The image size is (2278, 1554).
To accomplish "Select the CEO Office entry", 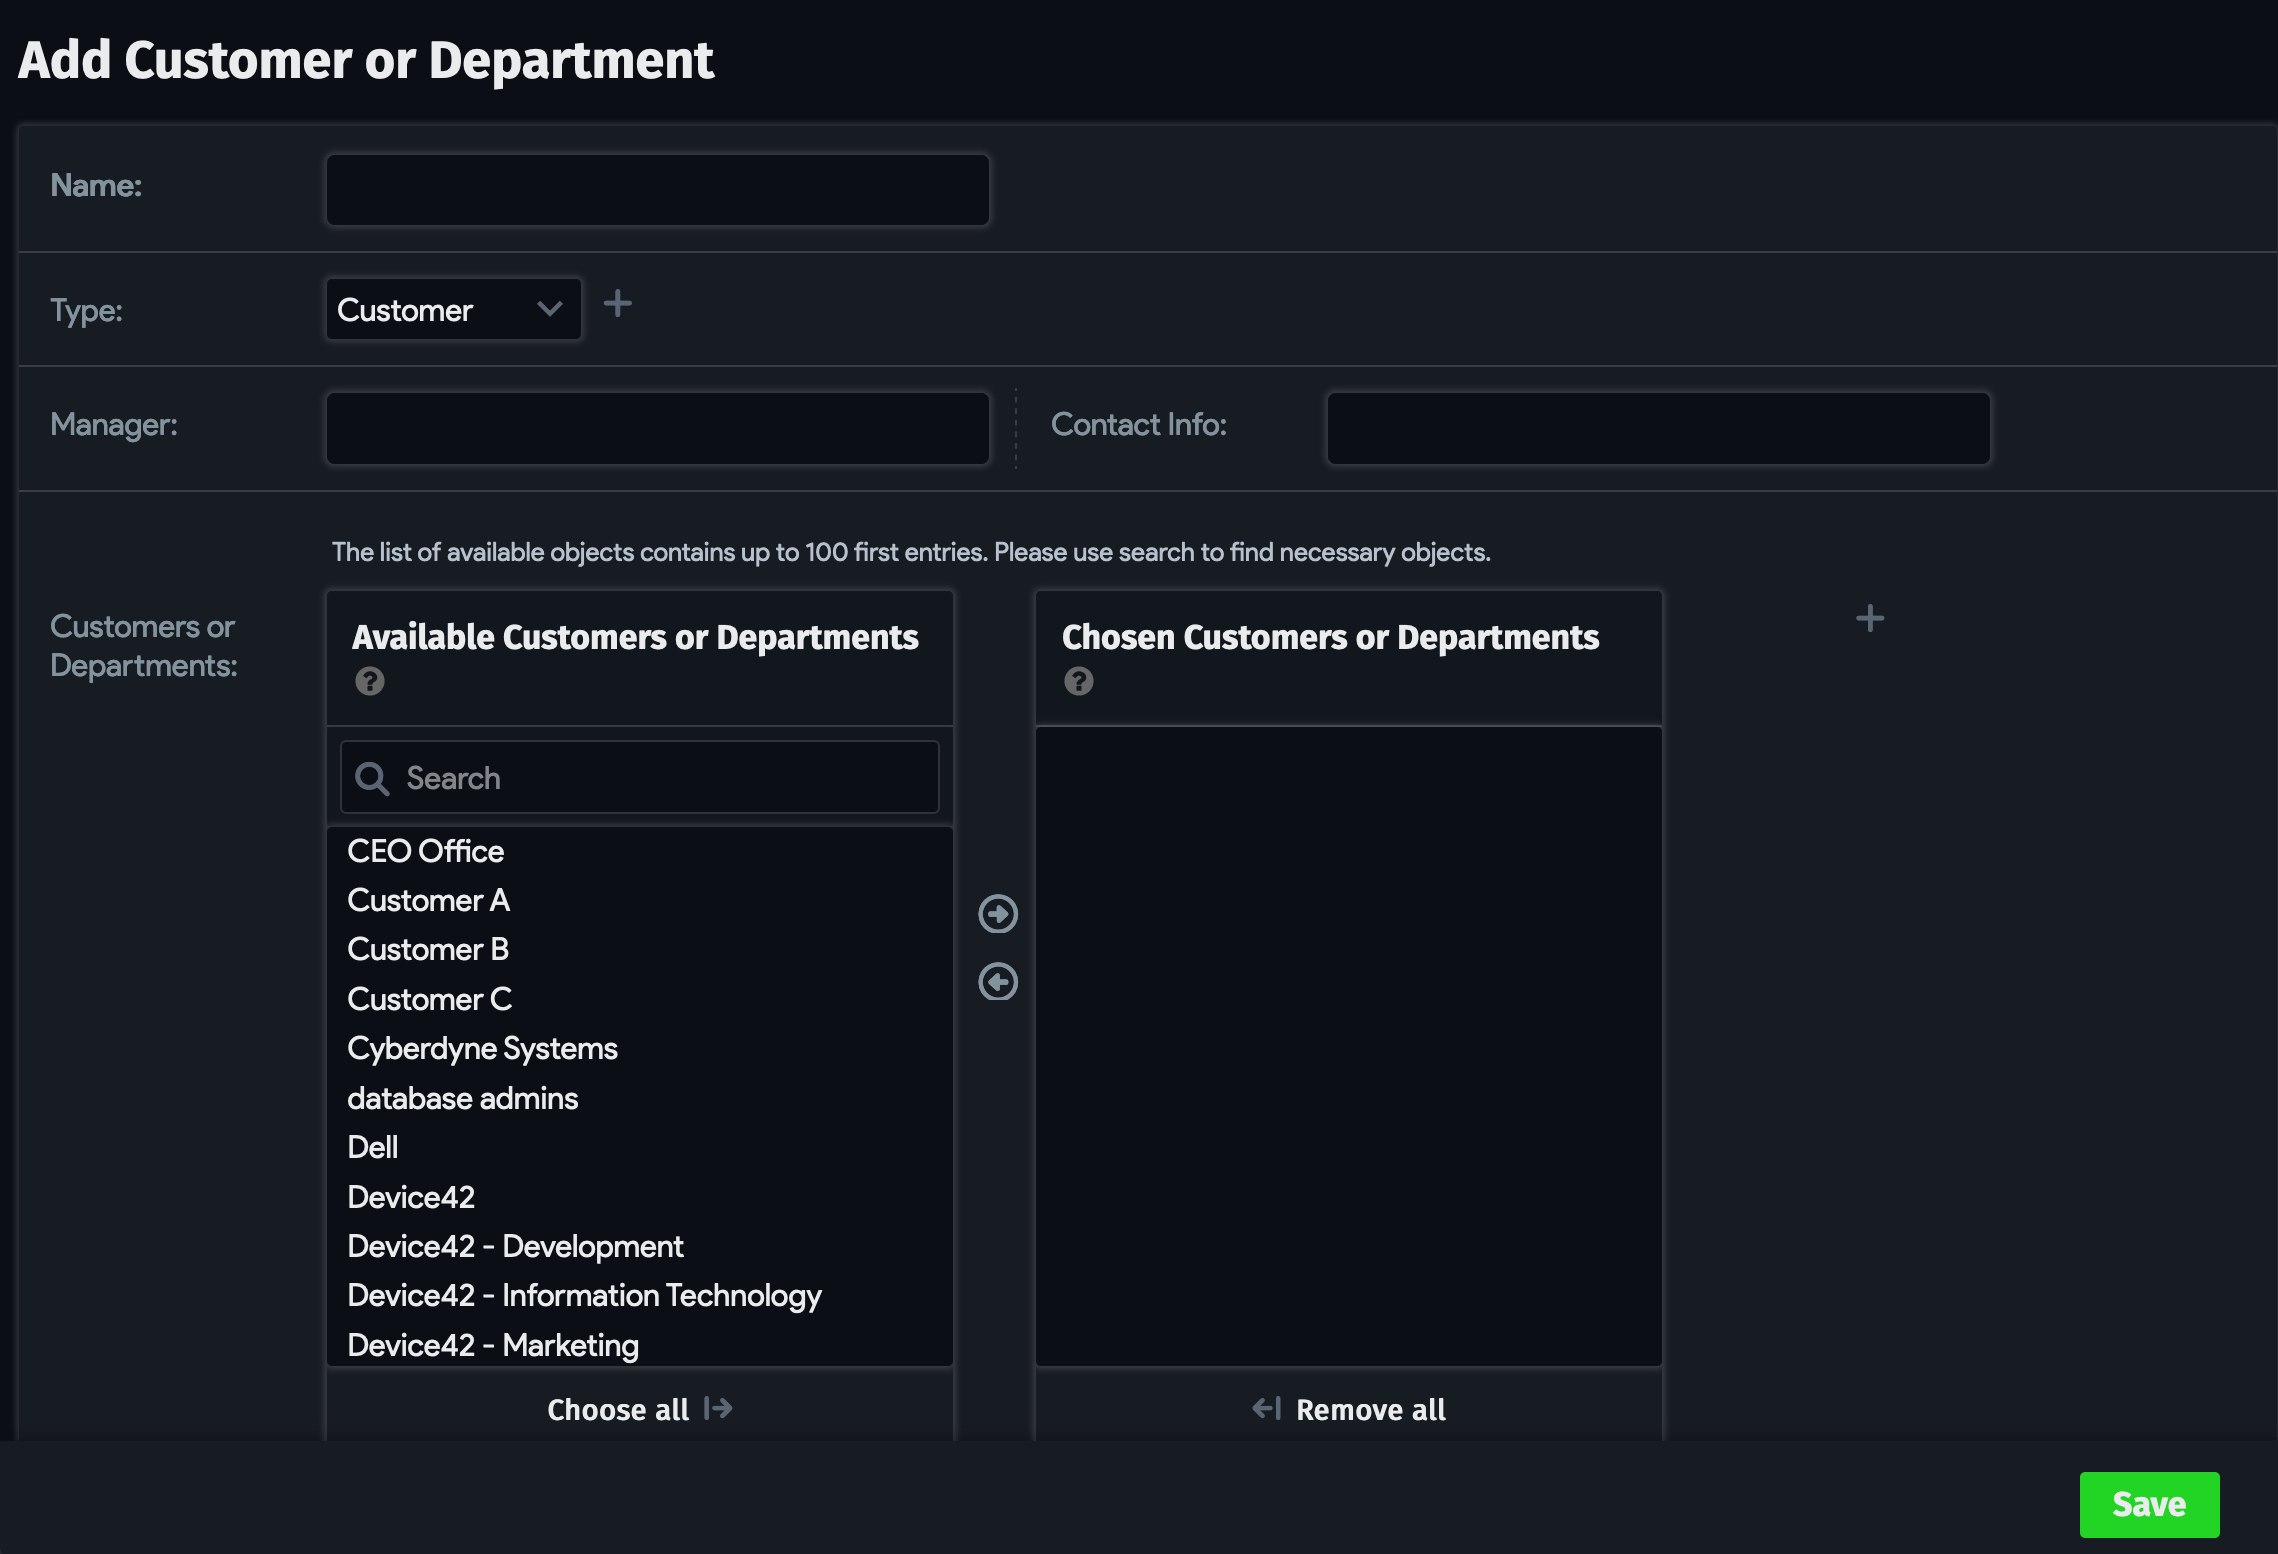I will (x=424, y=850).
